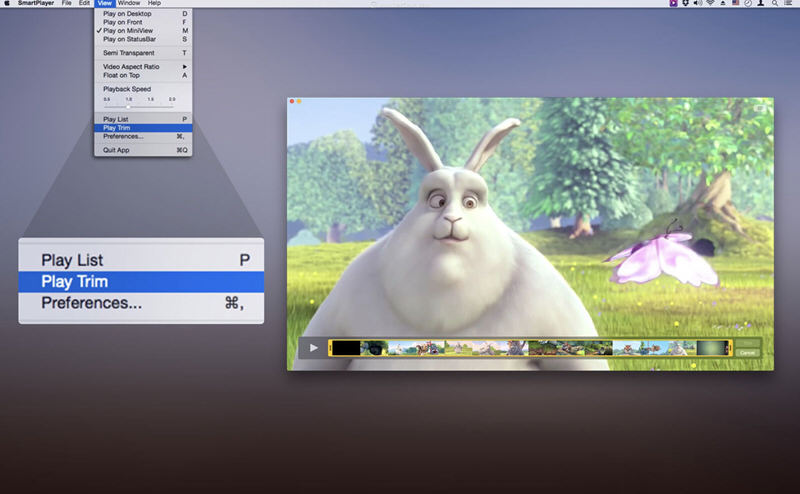Image resolution: width=800 pixels, height=494 pixels.
Task: Open the volume control in menu bar
Action: pos(697,3)
